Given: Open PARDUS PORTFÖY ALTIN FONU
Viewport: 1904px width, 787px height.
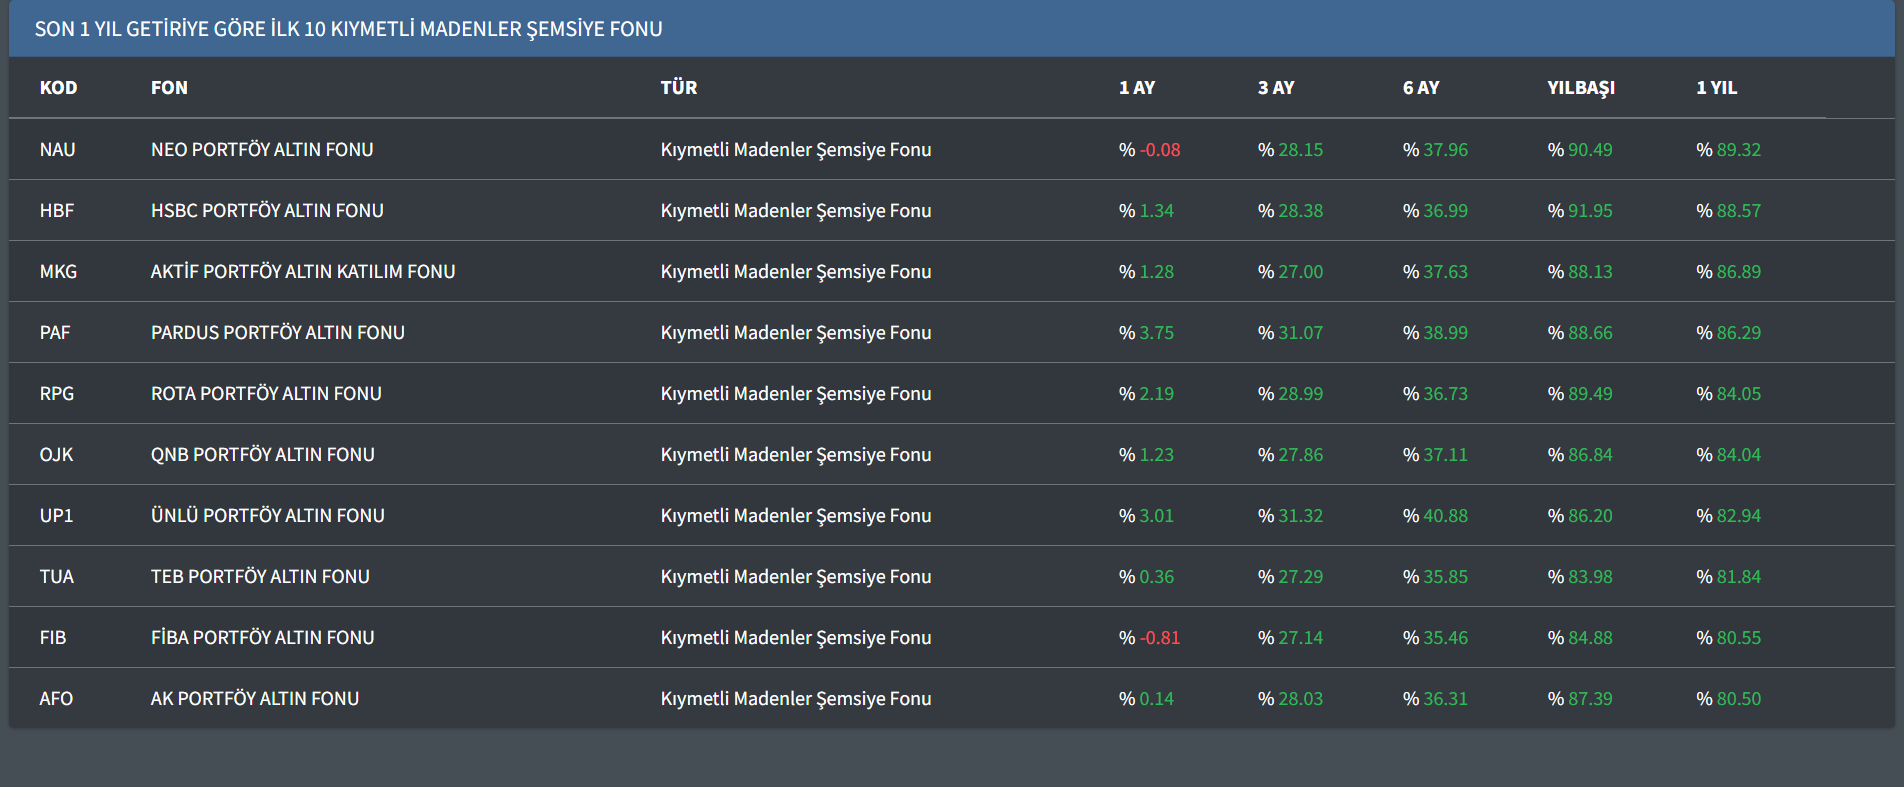Looking at the screenshot, I should pyautogui.click(x=278, y=333).
